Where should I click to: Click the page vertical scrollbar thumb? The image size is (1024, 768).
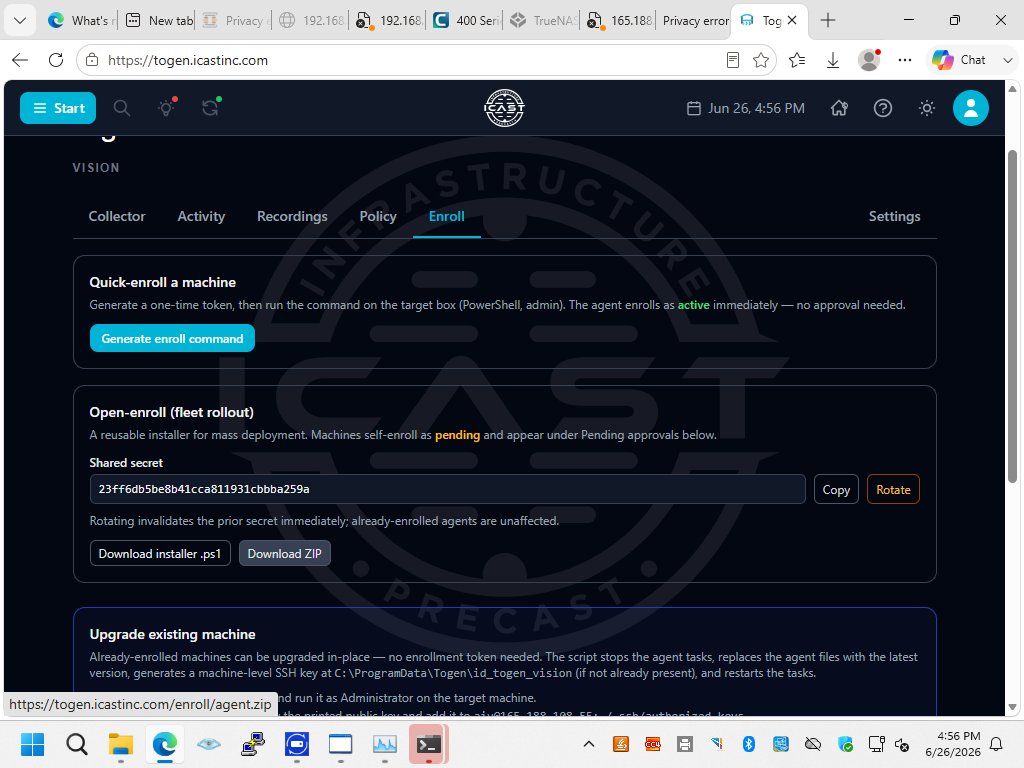click(x=1012, y=317)
